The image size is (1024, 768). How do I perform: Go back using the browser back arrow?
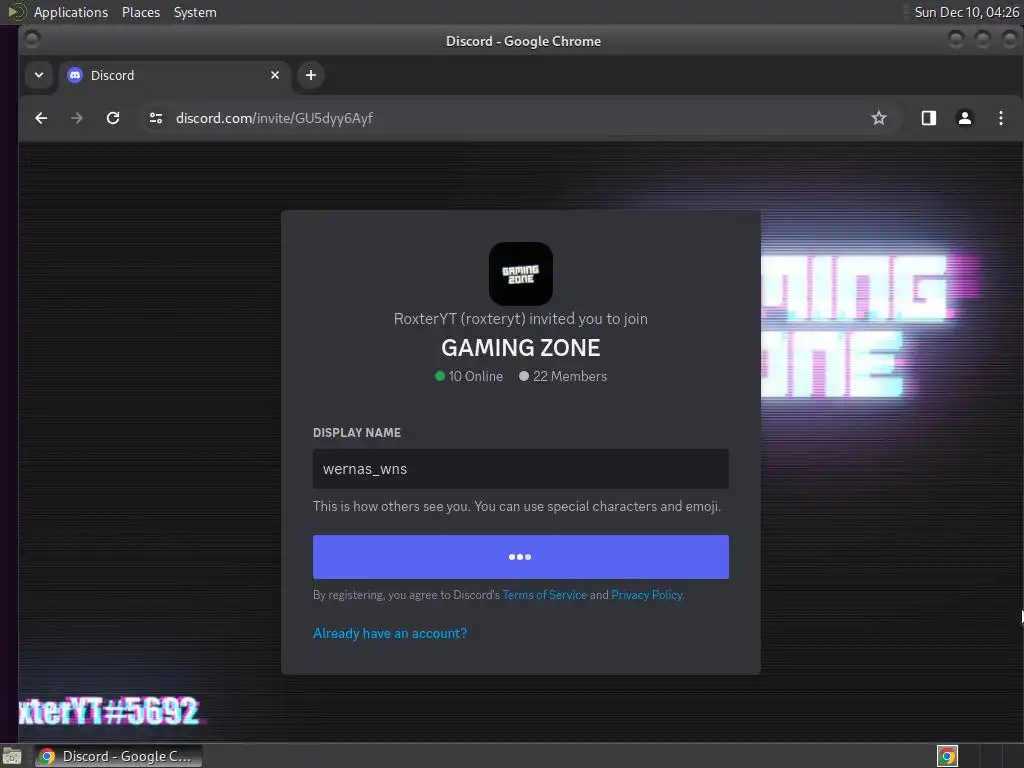pyautogui.click(x=41, y=118)
